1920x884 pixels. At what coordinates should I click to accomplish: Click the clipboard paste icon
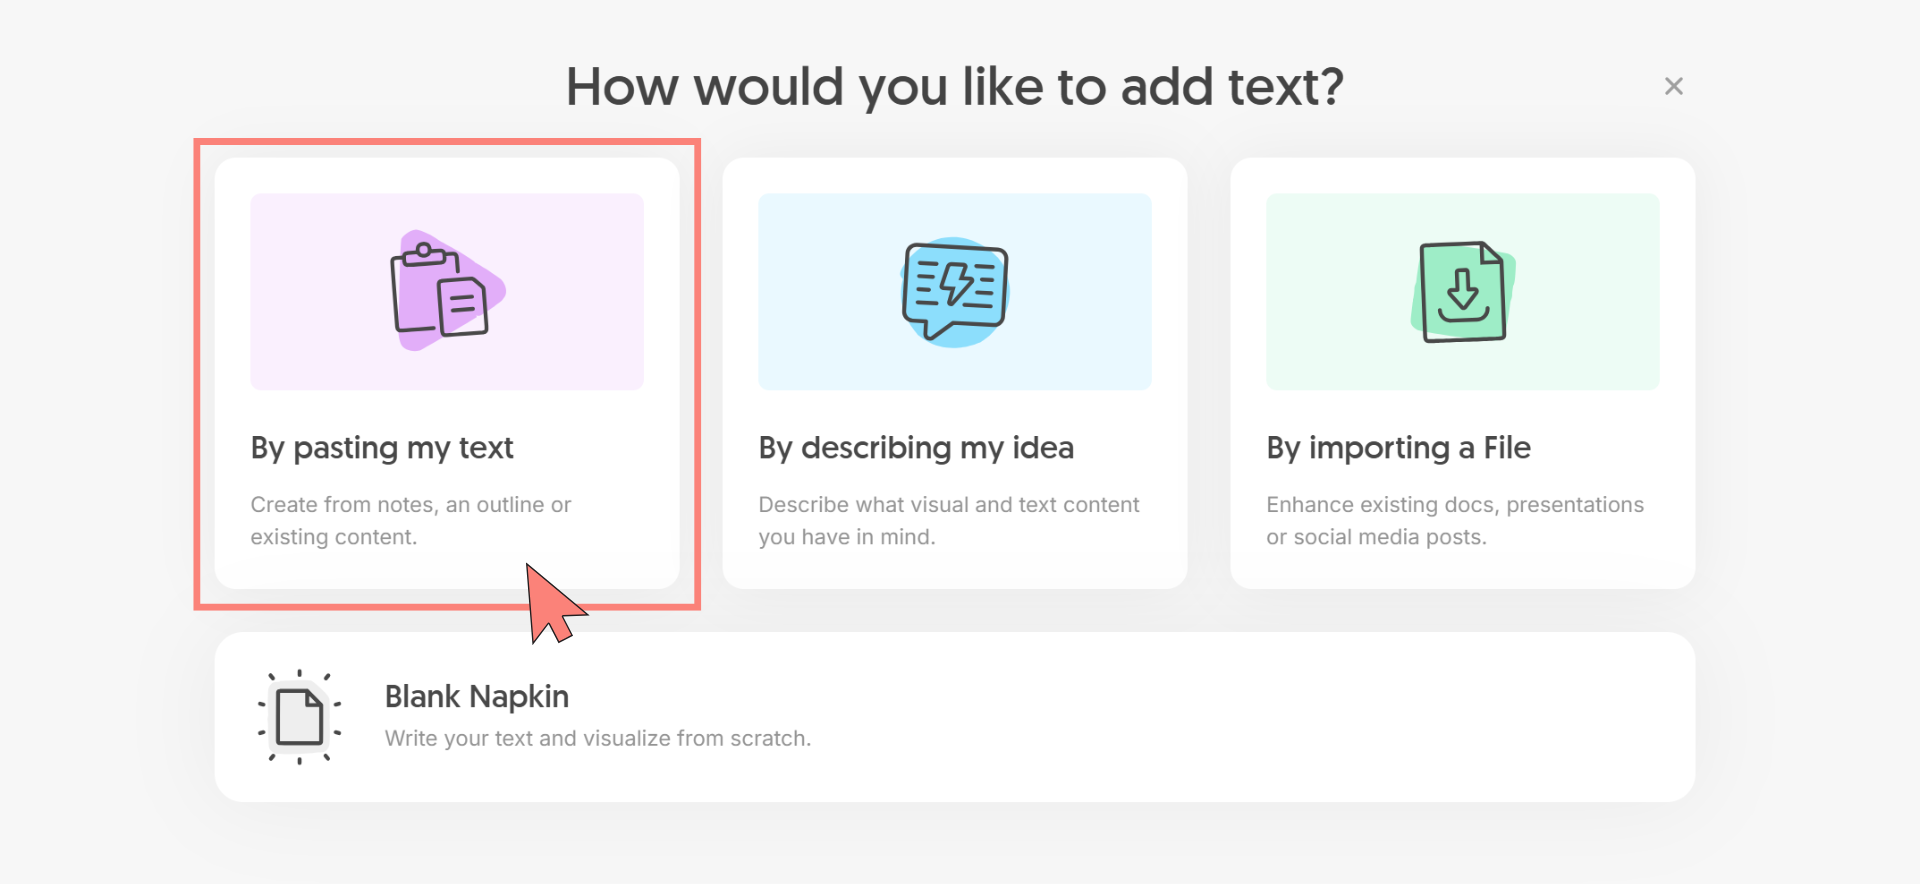pos(441,291)
